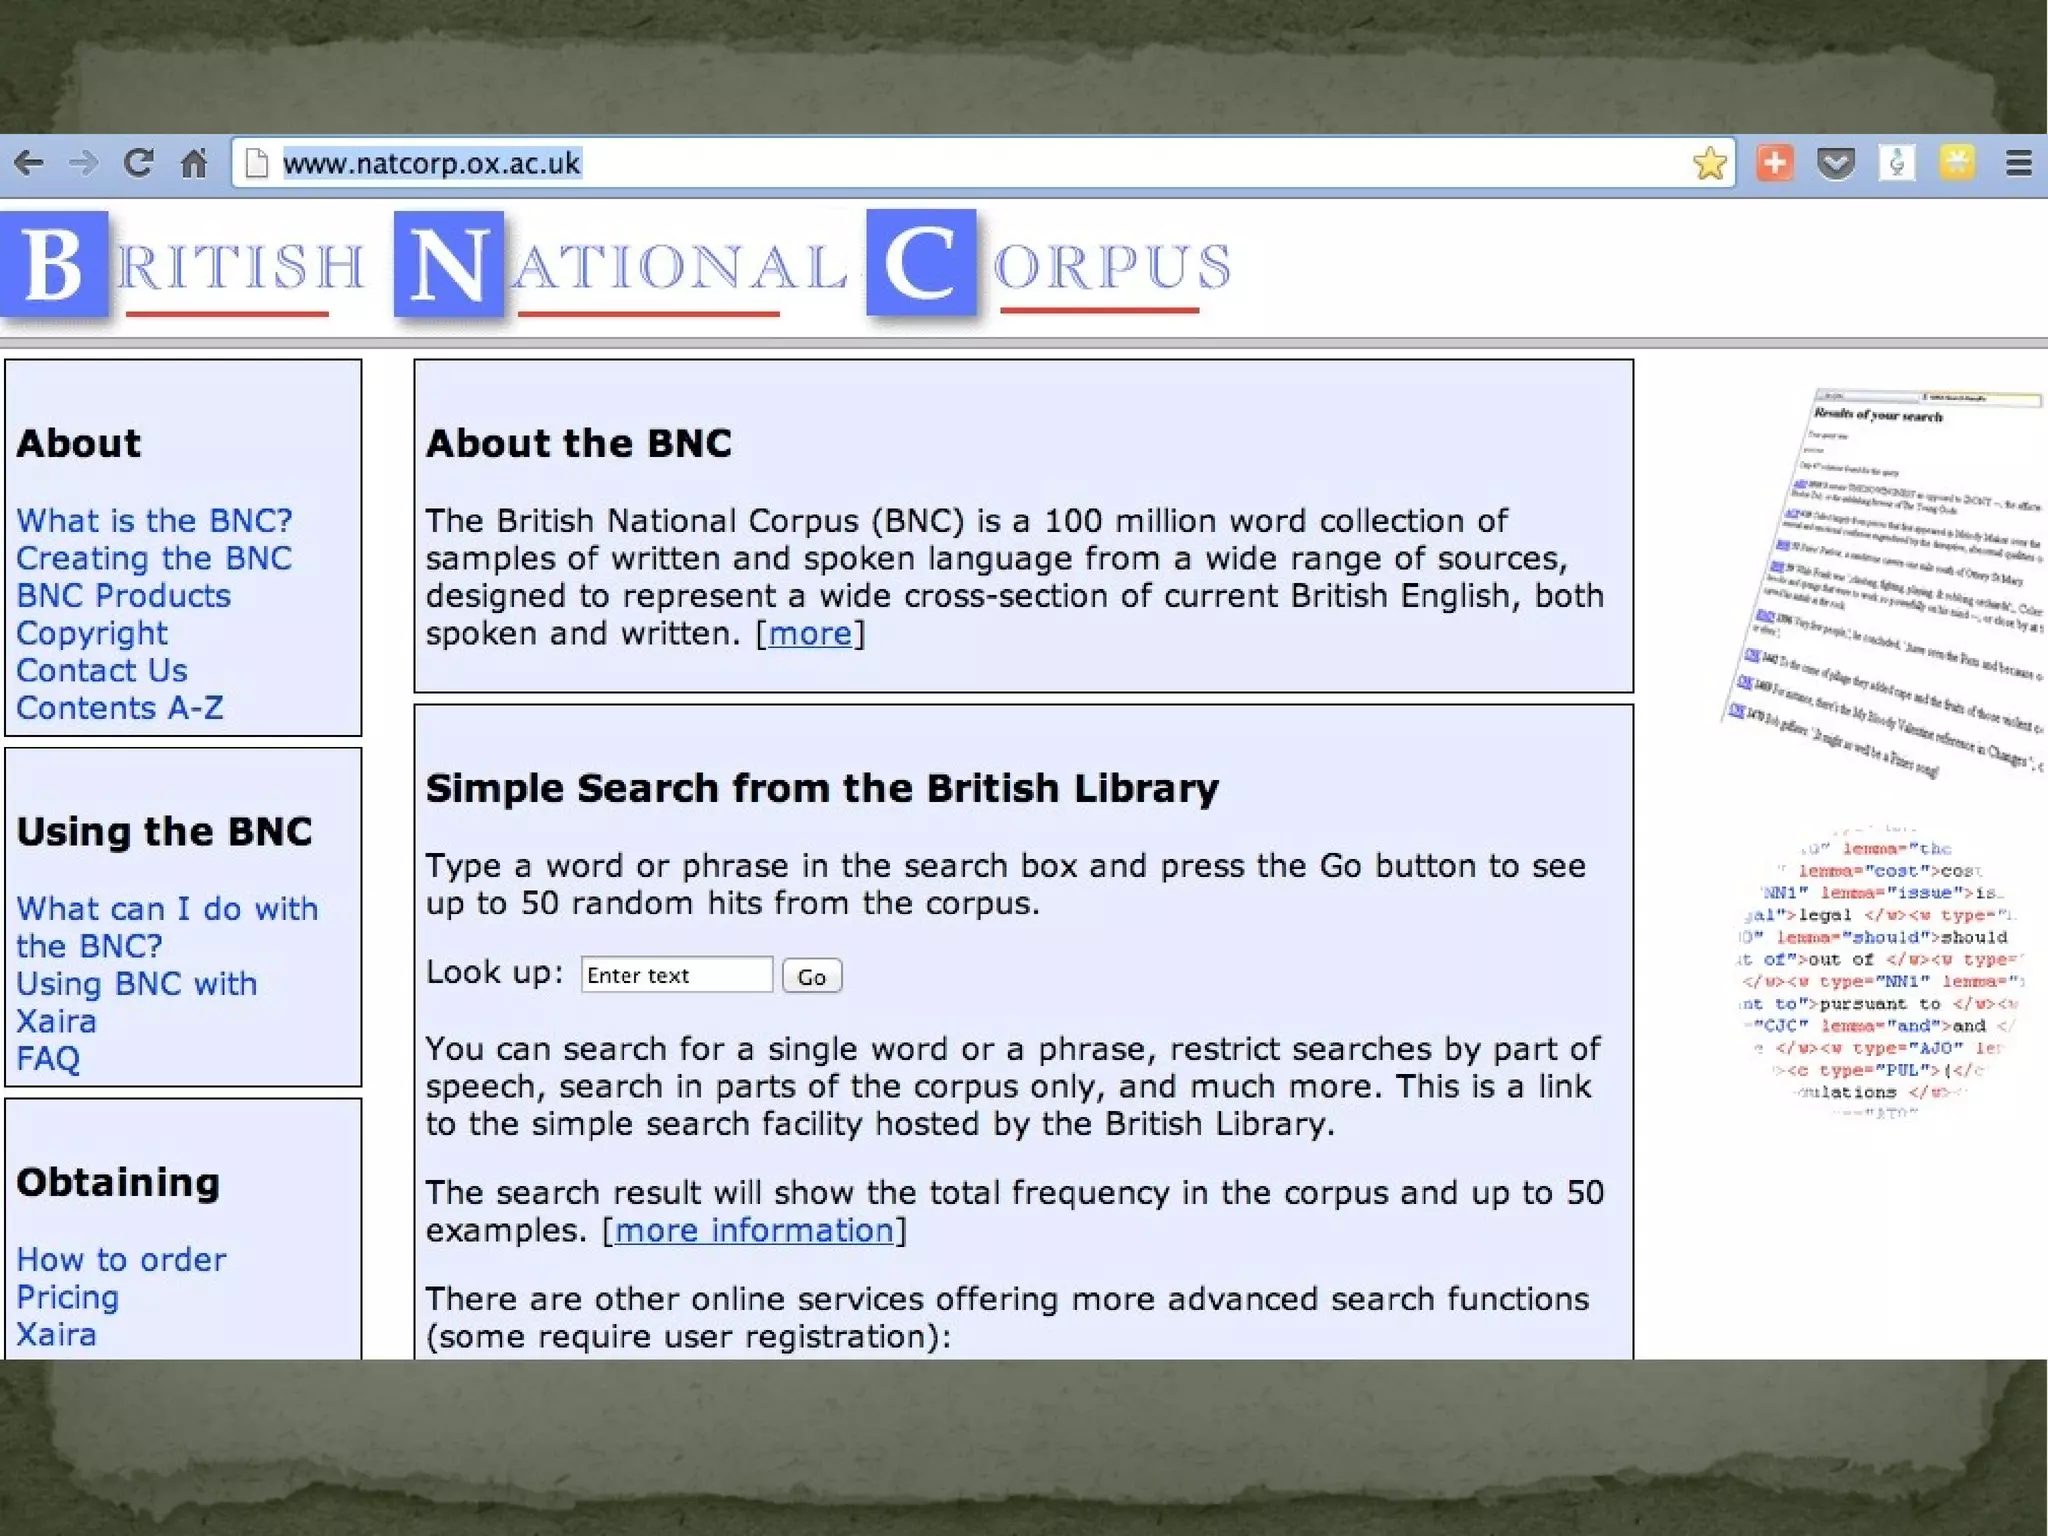Screen dimensions: 2048x1536
Task: Click the browser forward arrow
Action: (84, 163)
